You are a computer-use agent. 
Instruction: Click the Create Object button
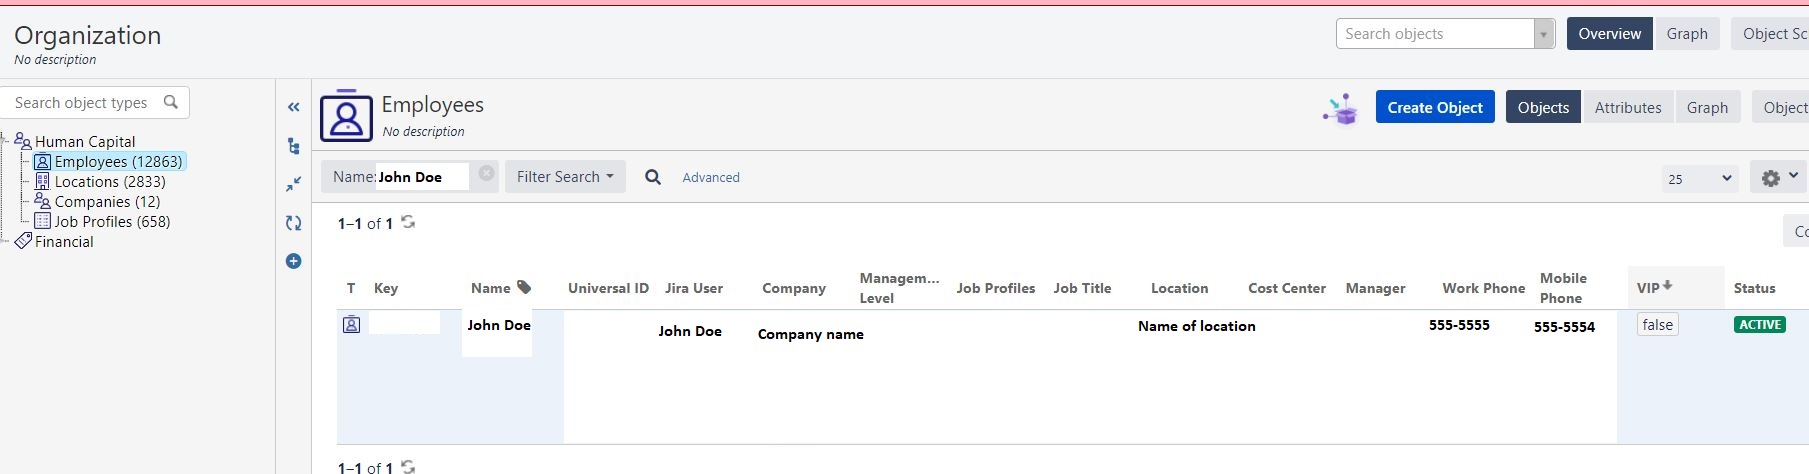coord(1435,107)
